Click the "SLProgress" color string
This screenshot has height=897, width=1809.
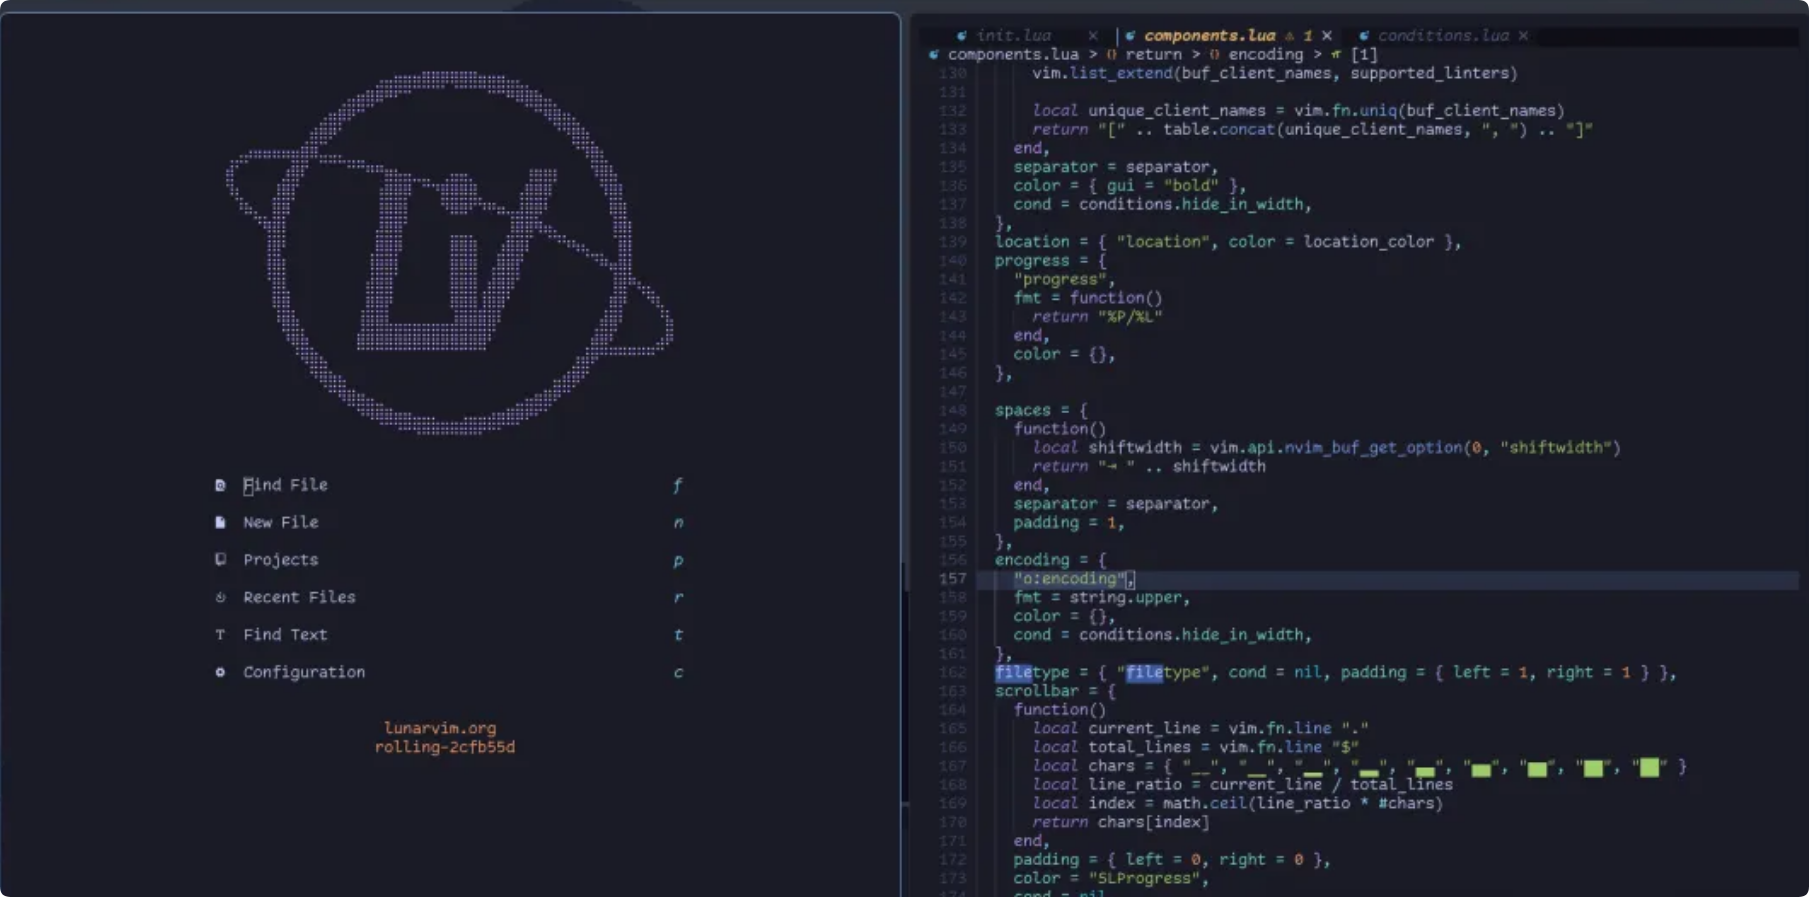click(x=1144, y=878)
